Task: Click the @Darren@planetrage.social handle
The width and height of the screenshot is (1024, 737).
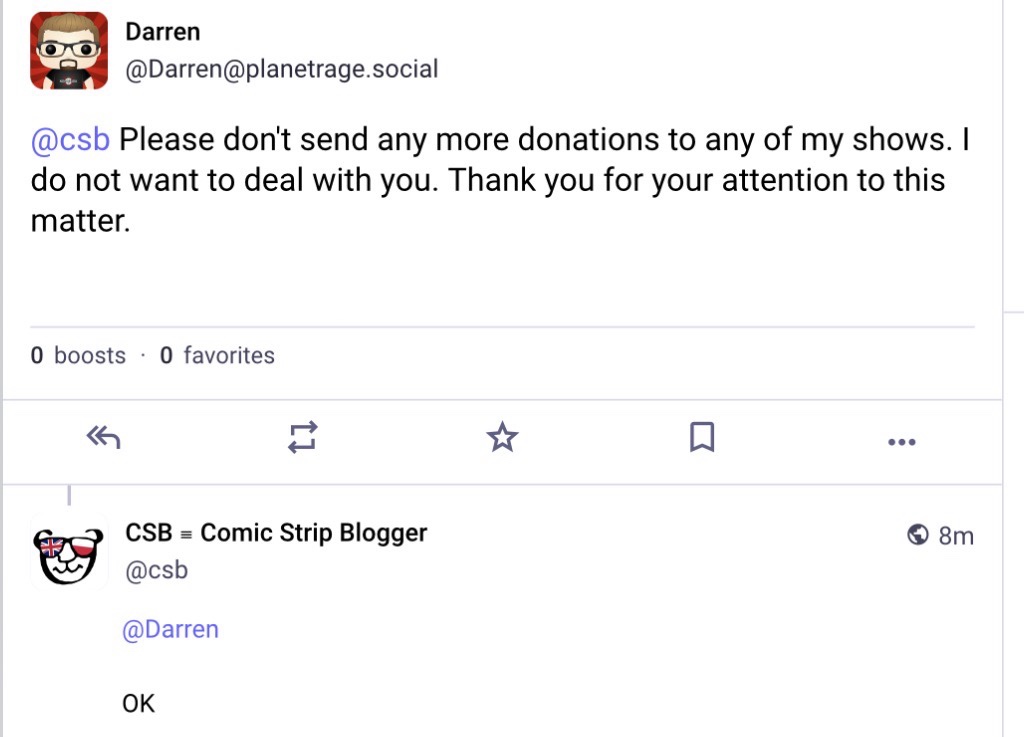Action: 281,69
